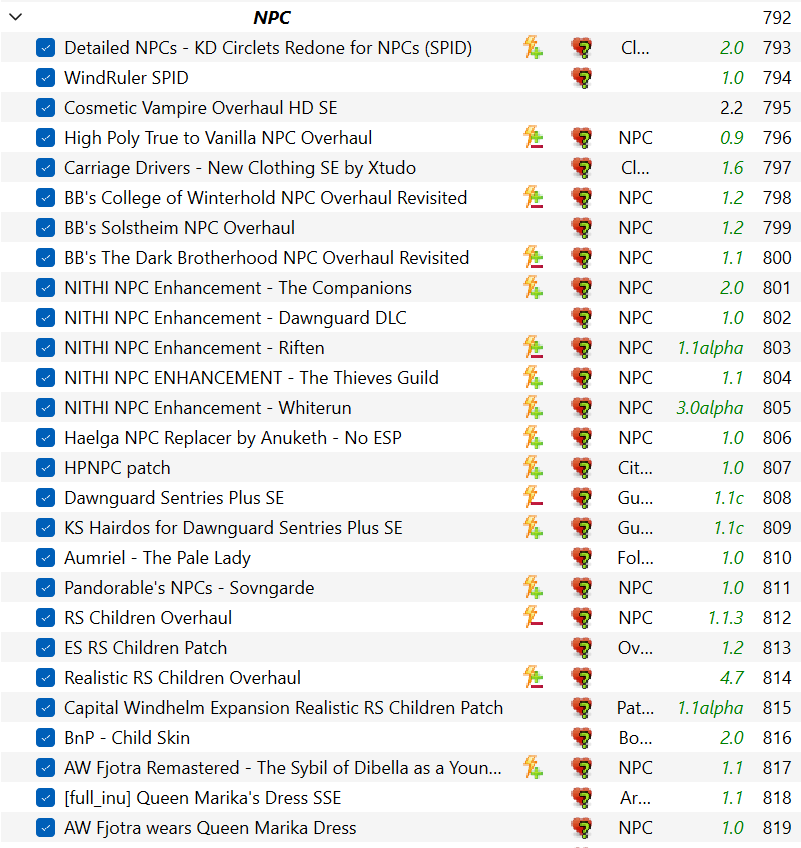
Task: Click Ov... category on ES RS Children Patch
Action: [x=635, y=648]
